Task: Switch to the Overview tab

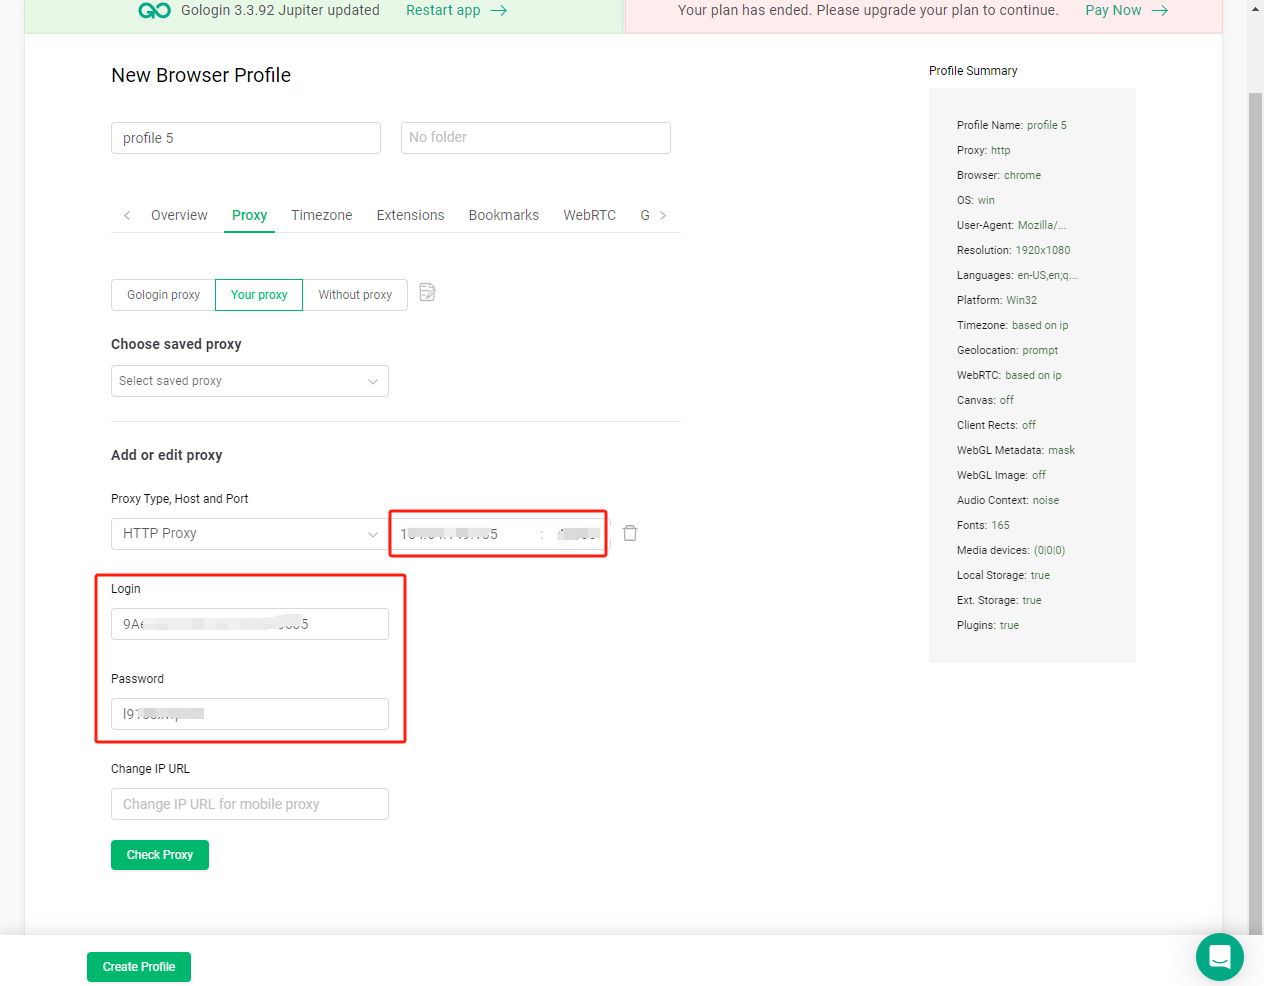Action: coord(179,215)
